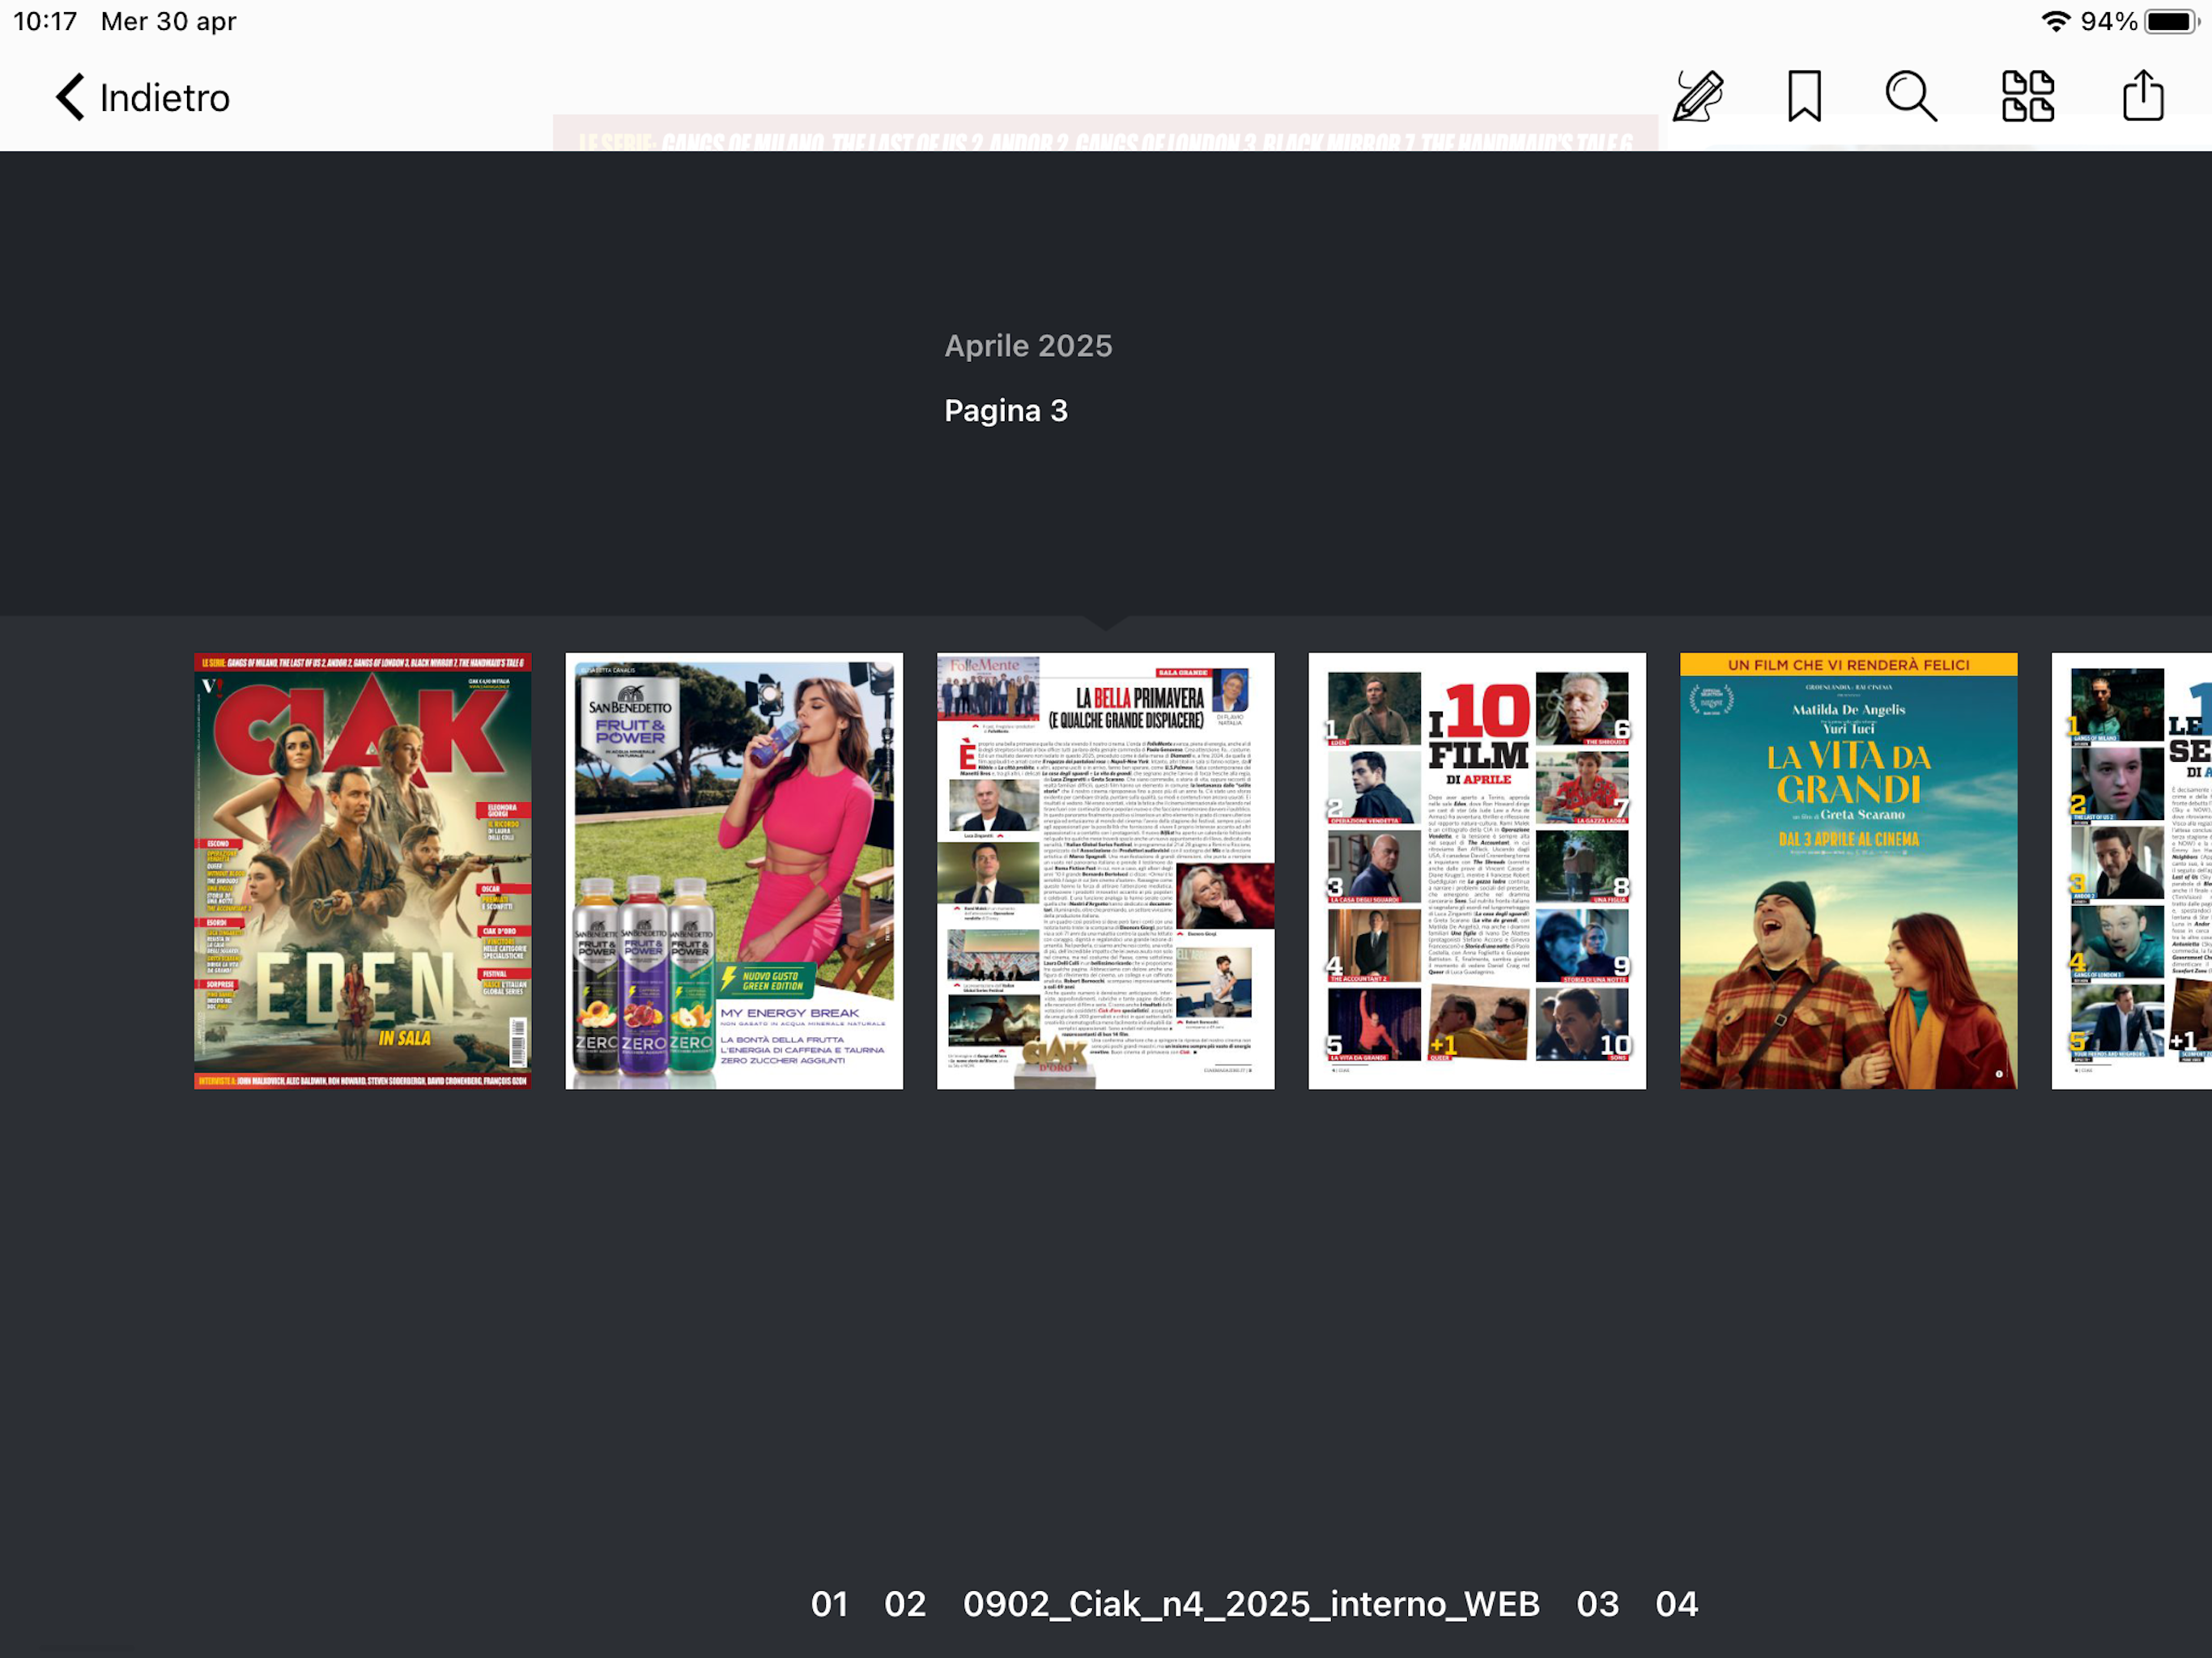Image resolution: width=2212 pixels, height=1658 pixels.
Task: Open the page thumbnails grid icon
Action: pos(2028,96)
